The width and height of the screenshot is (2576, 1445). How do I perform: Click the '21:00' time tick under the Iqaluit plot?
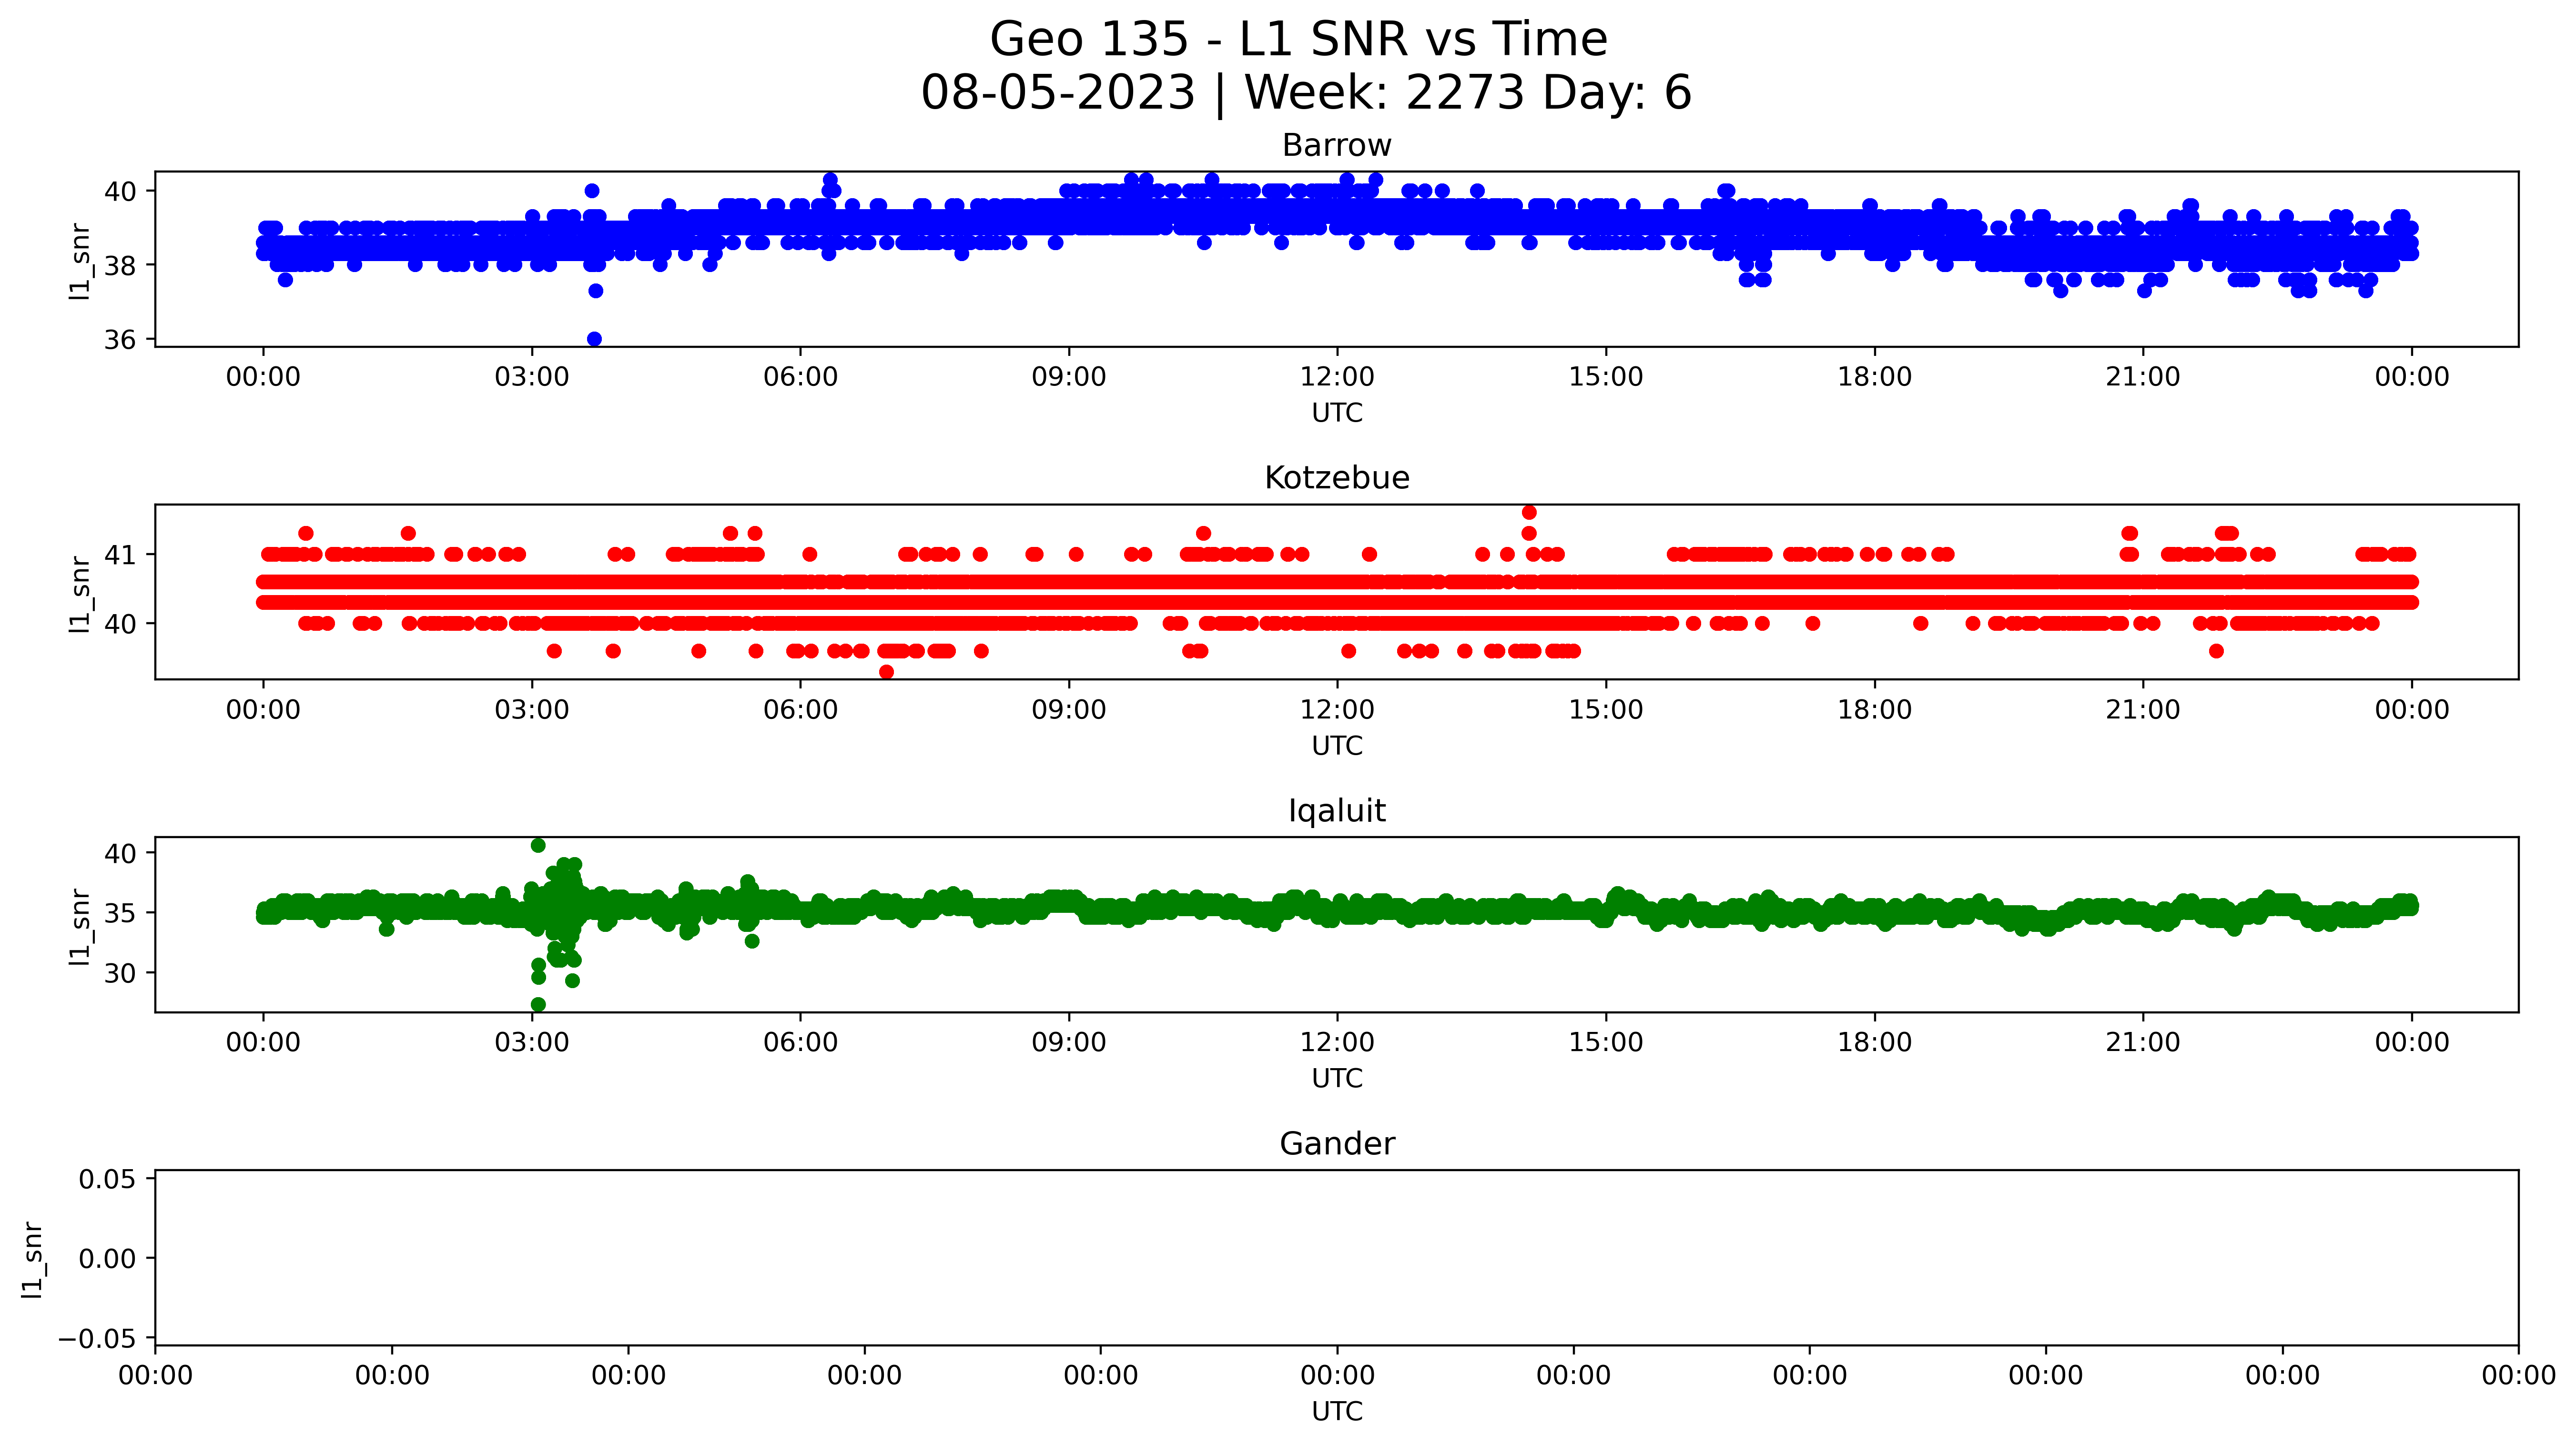point(2143,1043)
